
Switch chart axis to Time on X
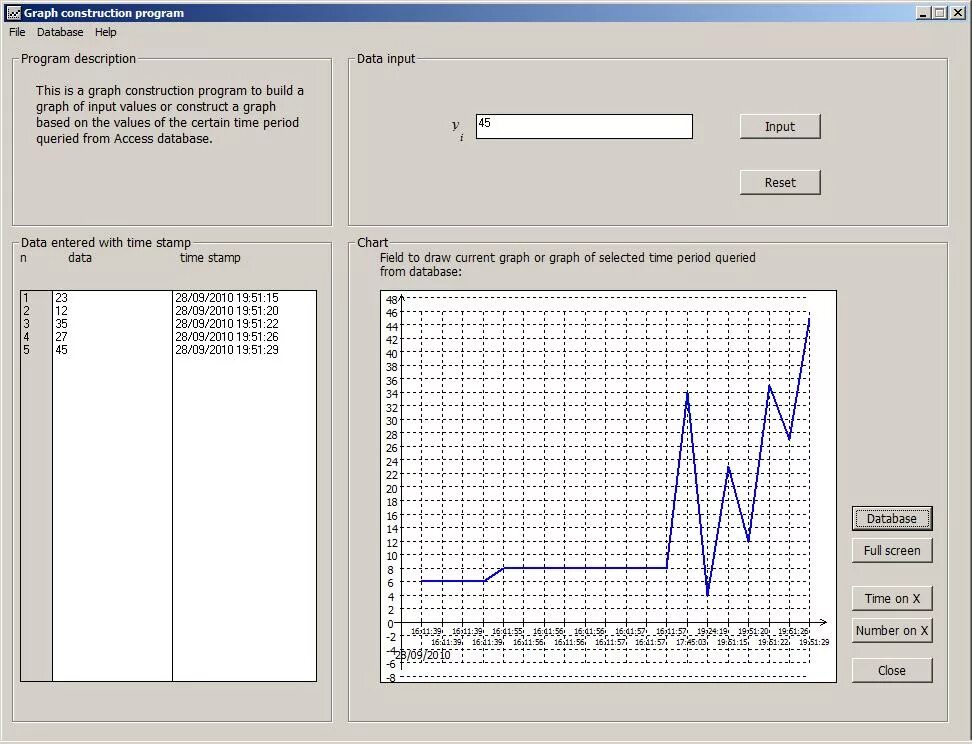click(891, 598)
